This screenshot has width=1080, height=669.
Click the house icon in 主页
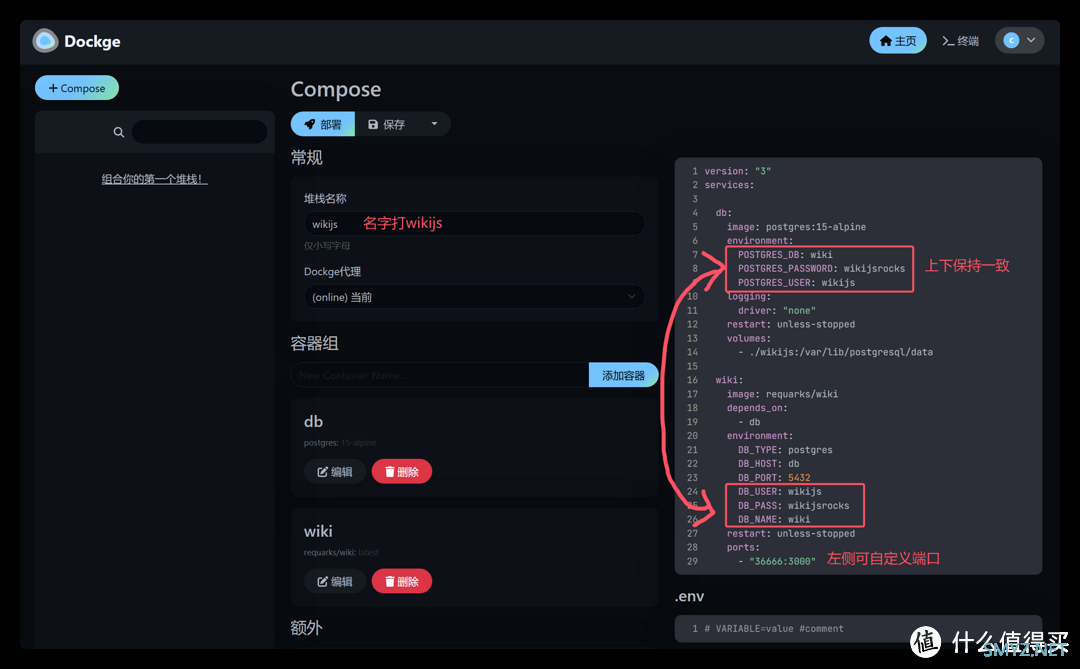tap(886, 41)
